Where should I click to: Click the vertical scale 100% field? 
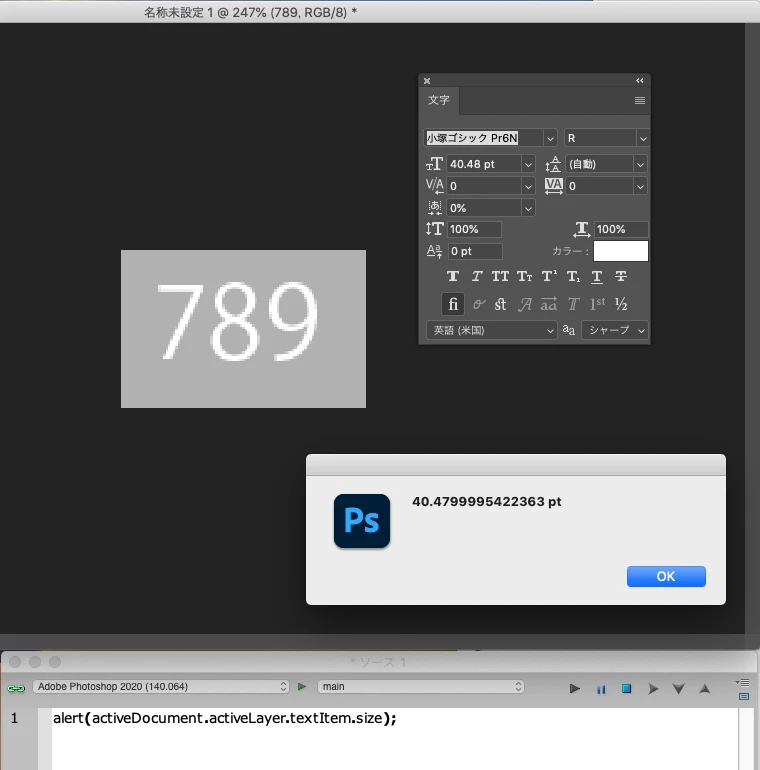click(x=474, y=229)
